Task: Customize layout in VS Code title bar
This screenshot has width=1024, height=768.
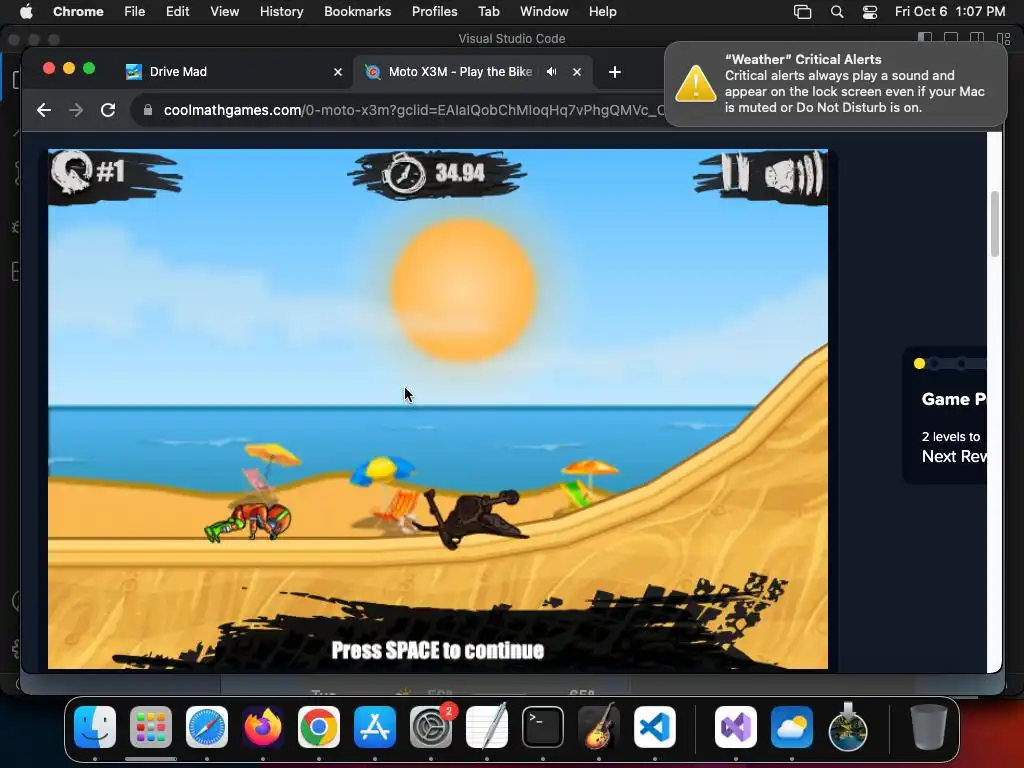Action: pyautogui.click(x=1003, y=39)
